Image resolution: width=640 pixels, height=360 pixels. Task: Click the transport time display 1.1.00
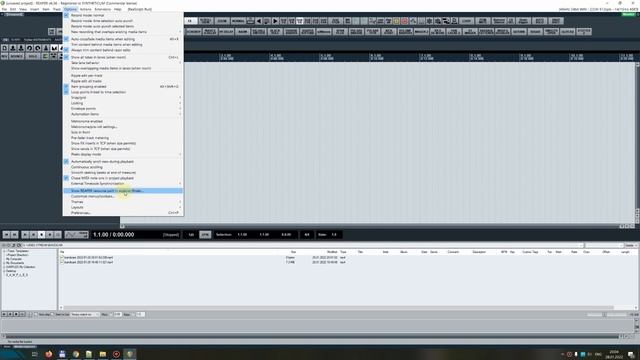pos(113,235)
